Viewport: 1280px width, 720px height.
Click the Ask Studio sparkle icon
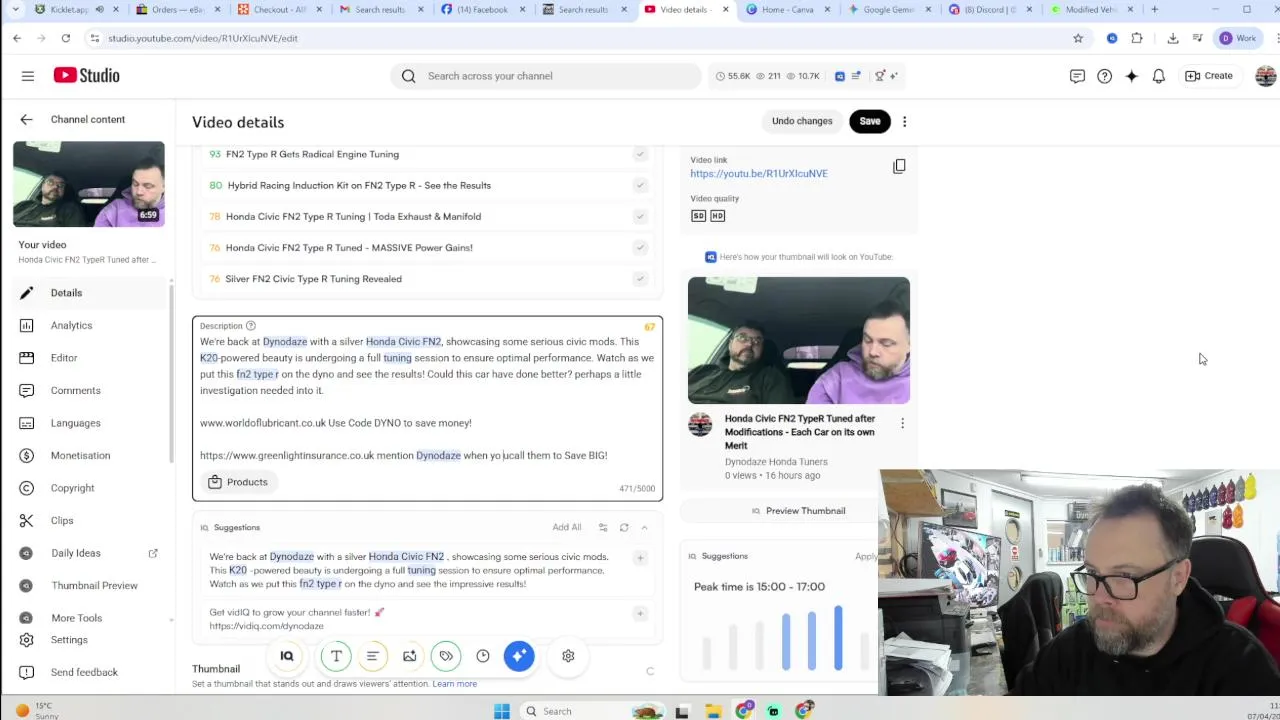[x=1131, y=76]
